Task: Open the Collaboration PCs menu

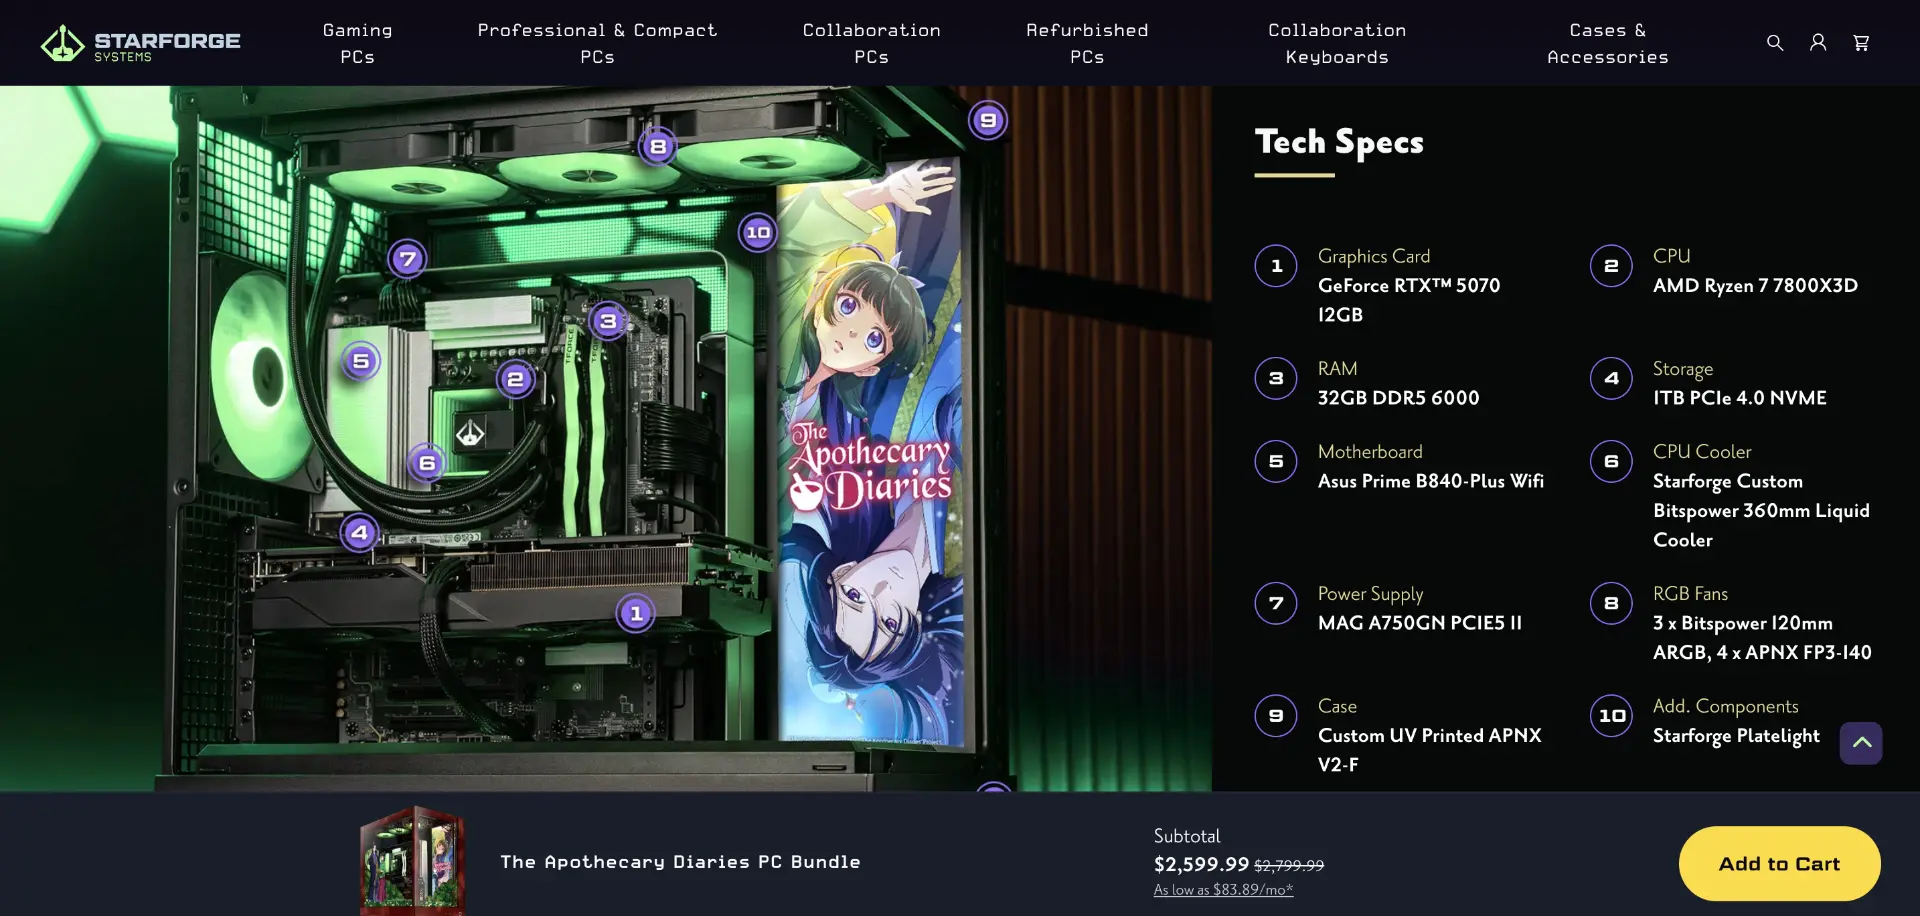Action: click(x=871, y=43)
